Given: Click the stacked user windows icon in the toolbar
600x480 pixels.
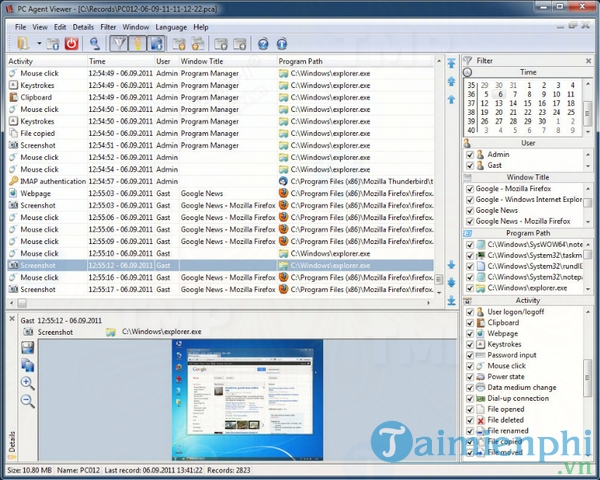Looking at the screenshot, I should [197, 44].
